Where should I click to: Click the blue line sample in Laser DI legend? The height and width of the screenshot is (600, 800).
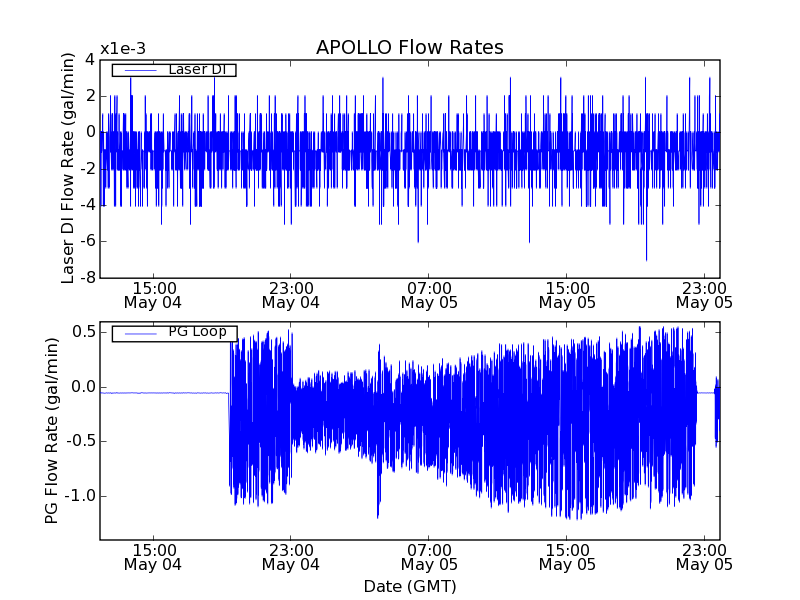tap(140, 70)
